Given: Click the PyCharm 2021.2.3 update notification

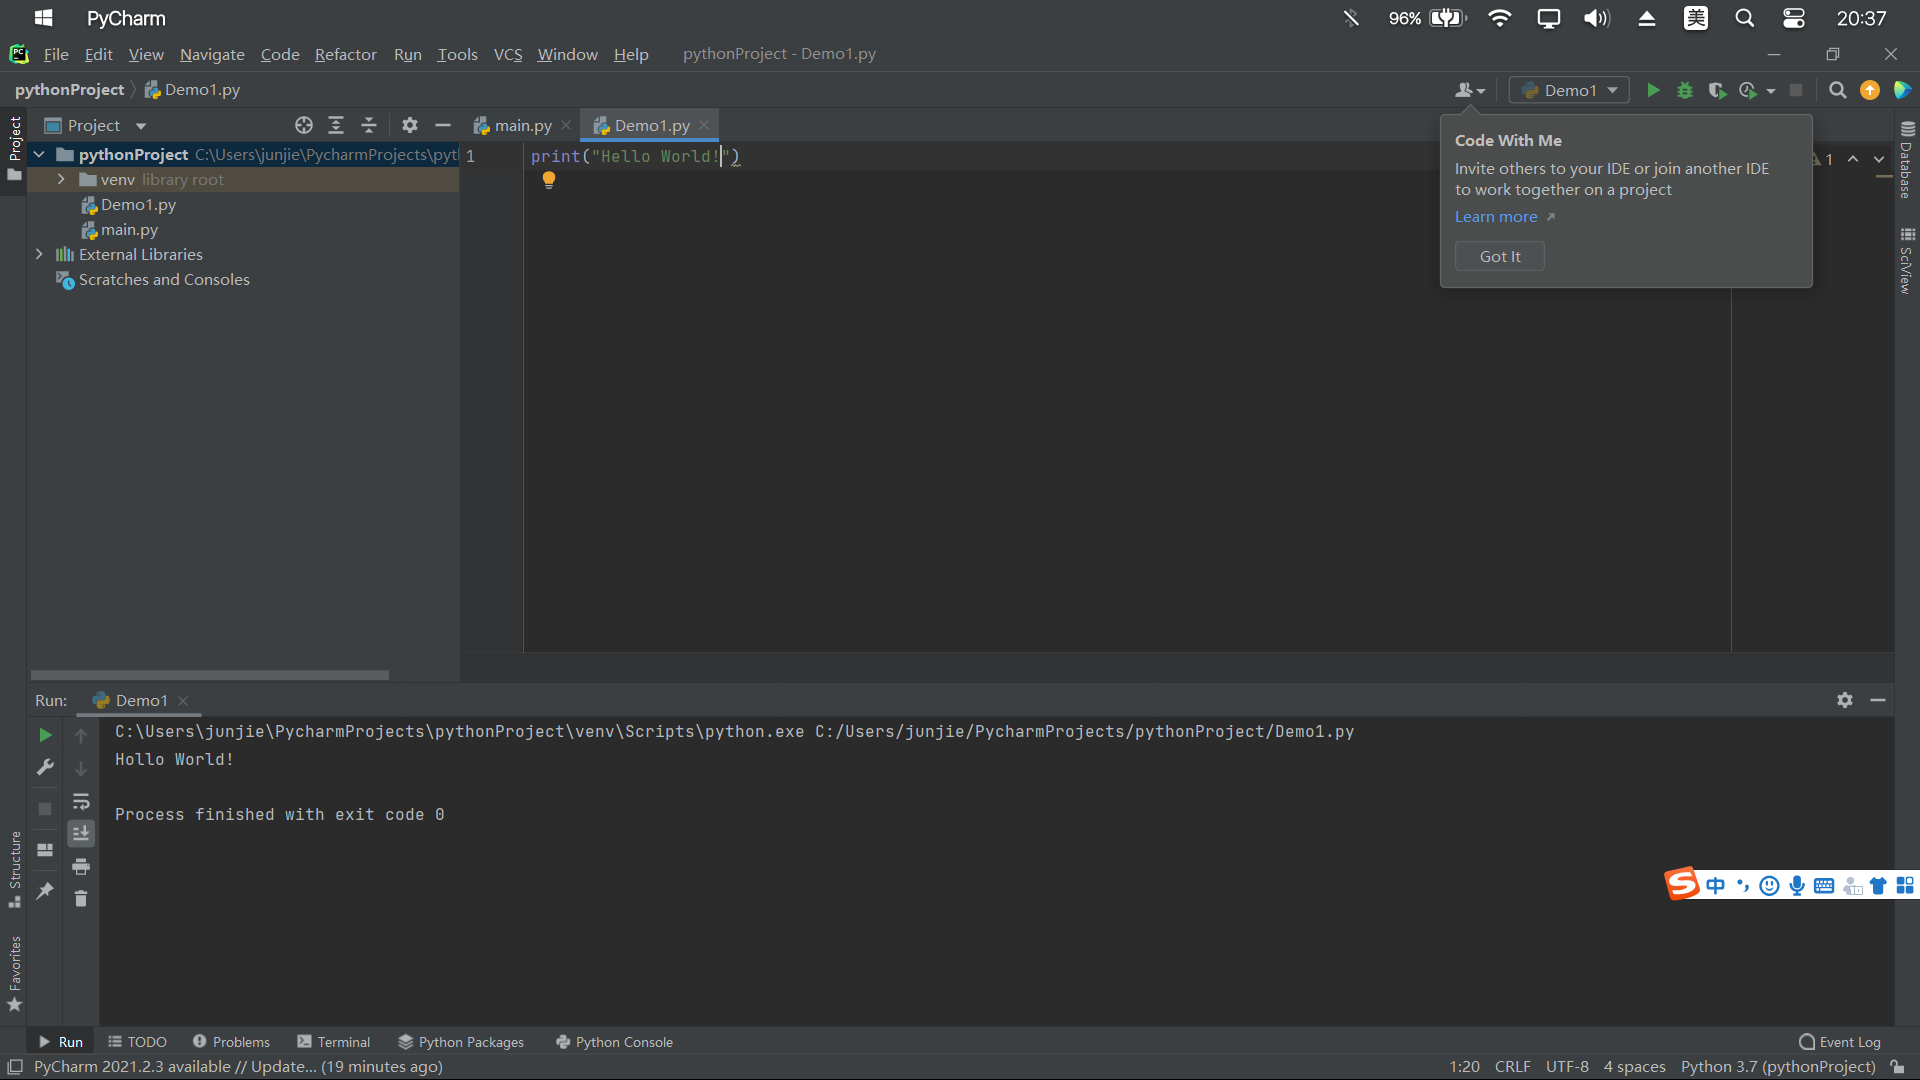Looking at the screenshot, I should [x=238, y=1067].
